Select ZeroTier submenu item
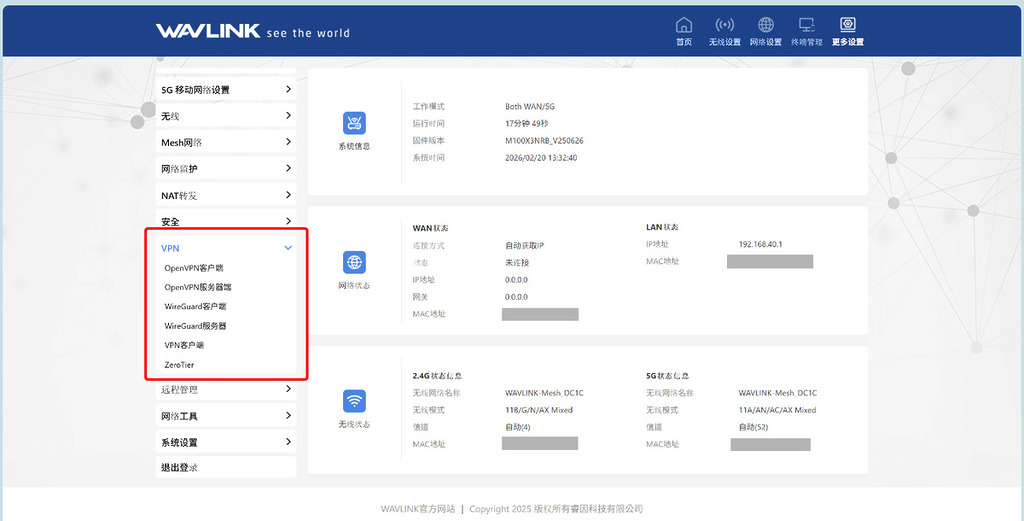 click(x=179, y=365)
